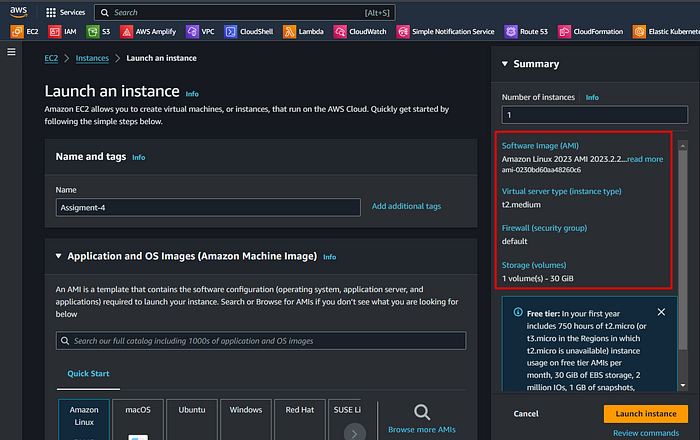
Task: Open CloudWatch from the favorites bar
Action: [x=360, y=32]
